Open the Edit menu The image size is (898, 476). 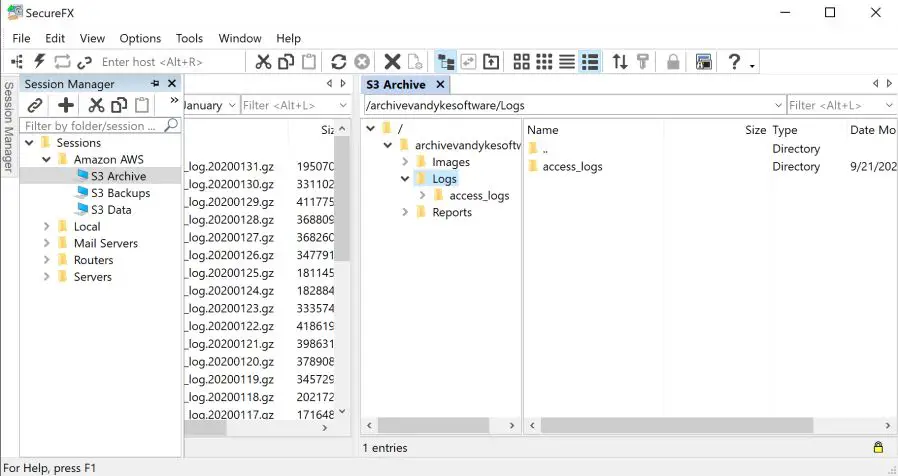pyautogui.click(x=55, y=38)
